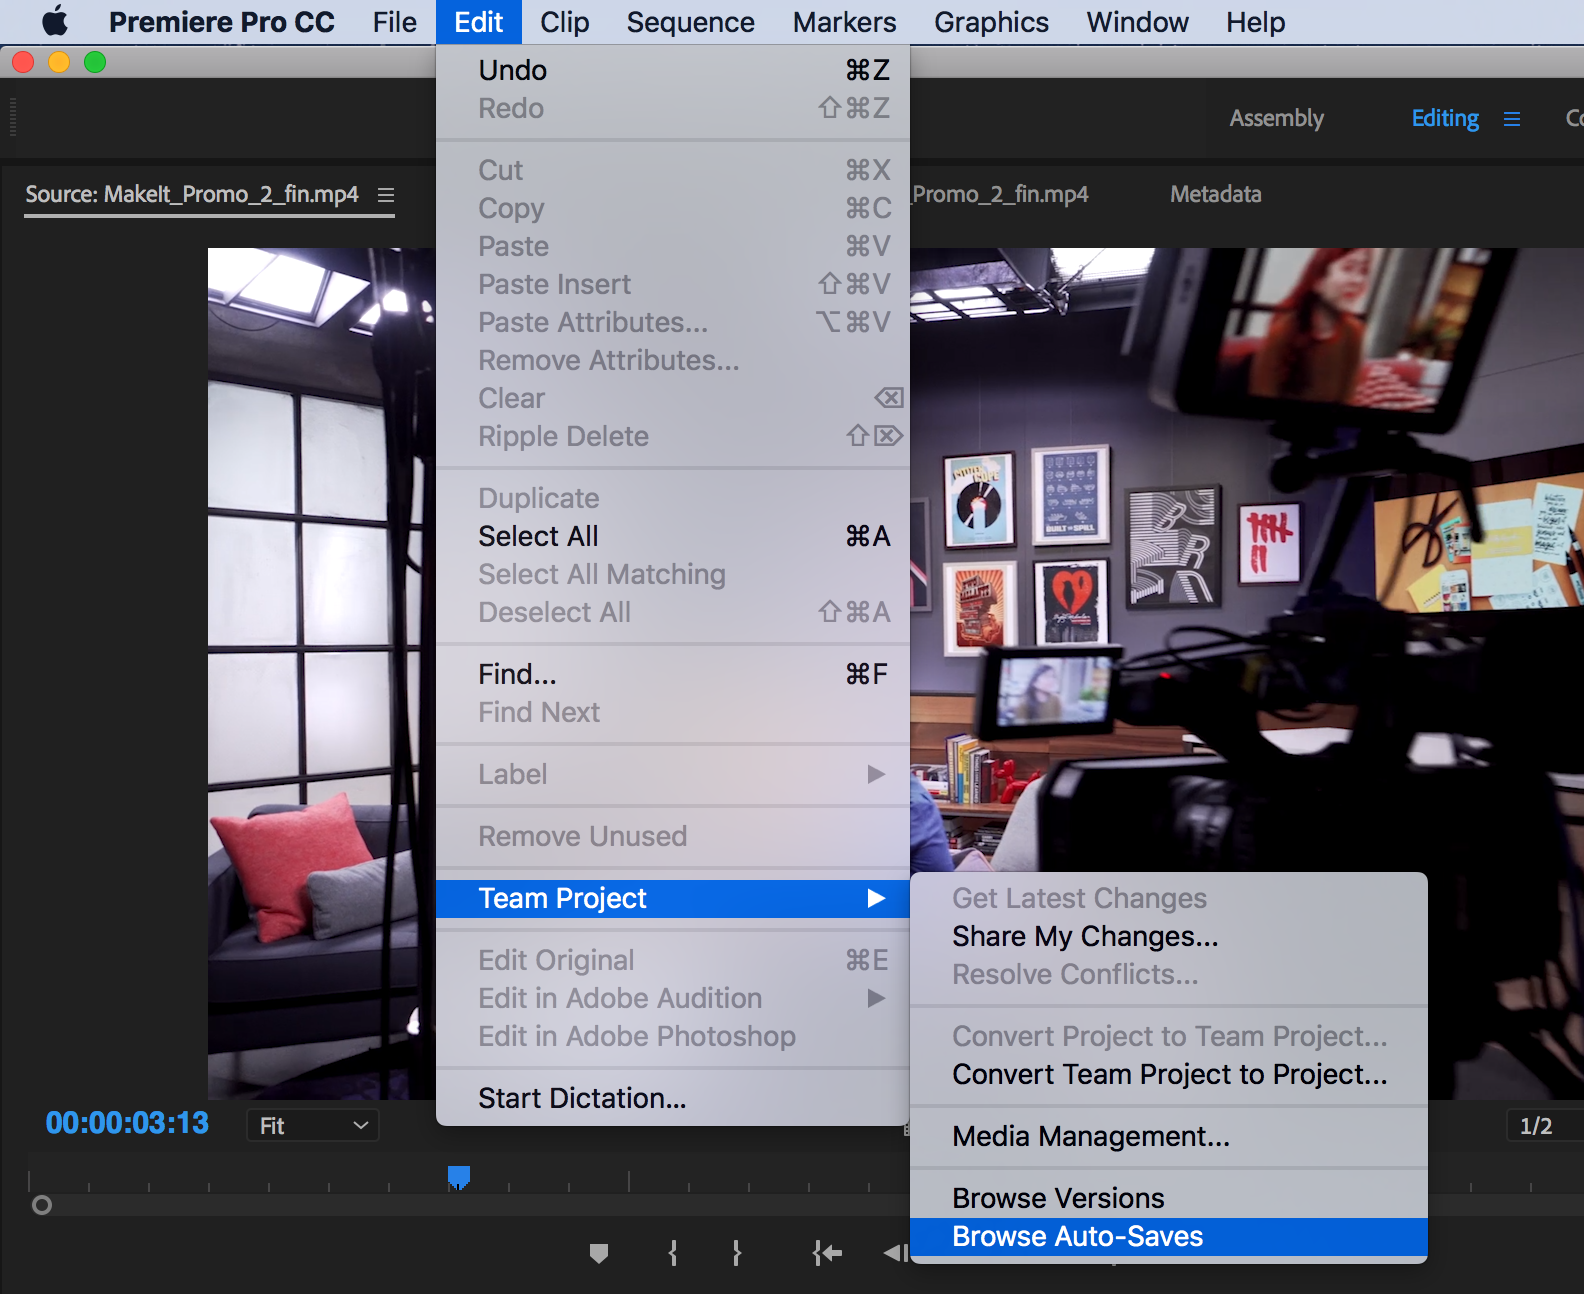Click the zoom scroll bar circle handle
The image size is (1584, 1294).
42,1205
